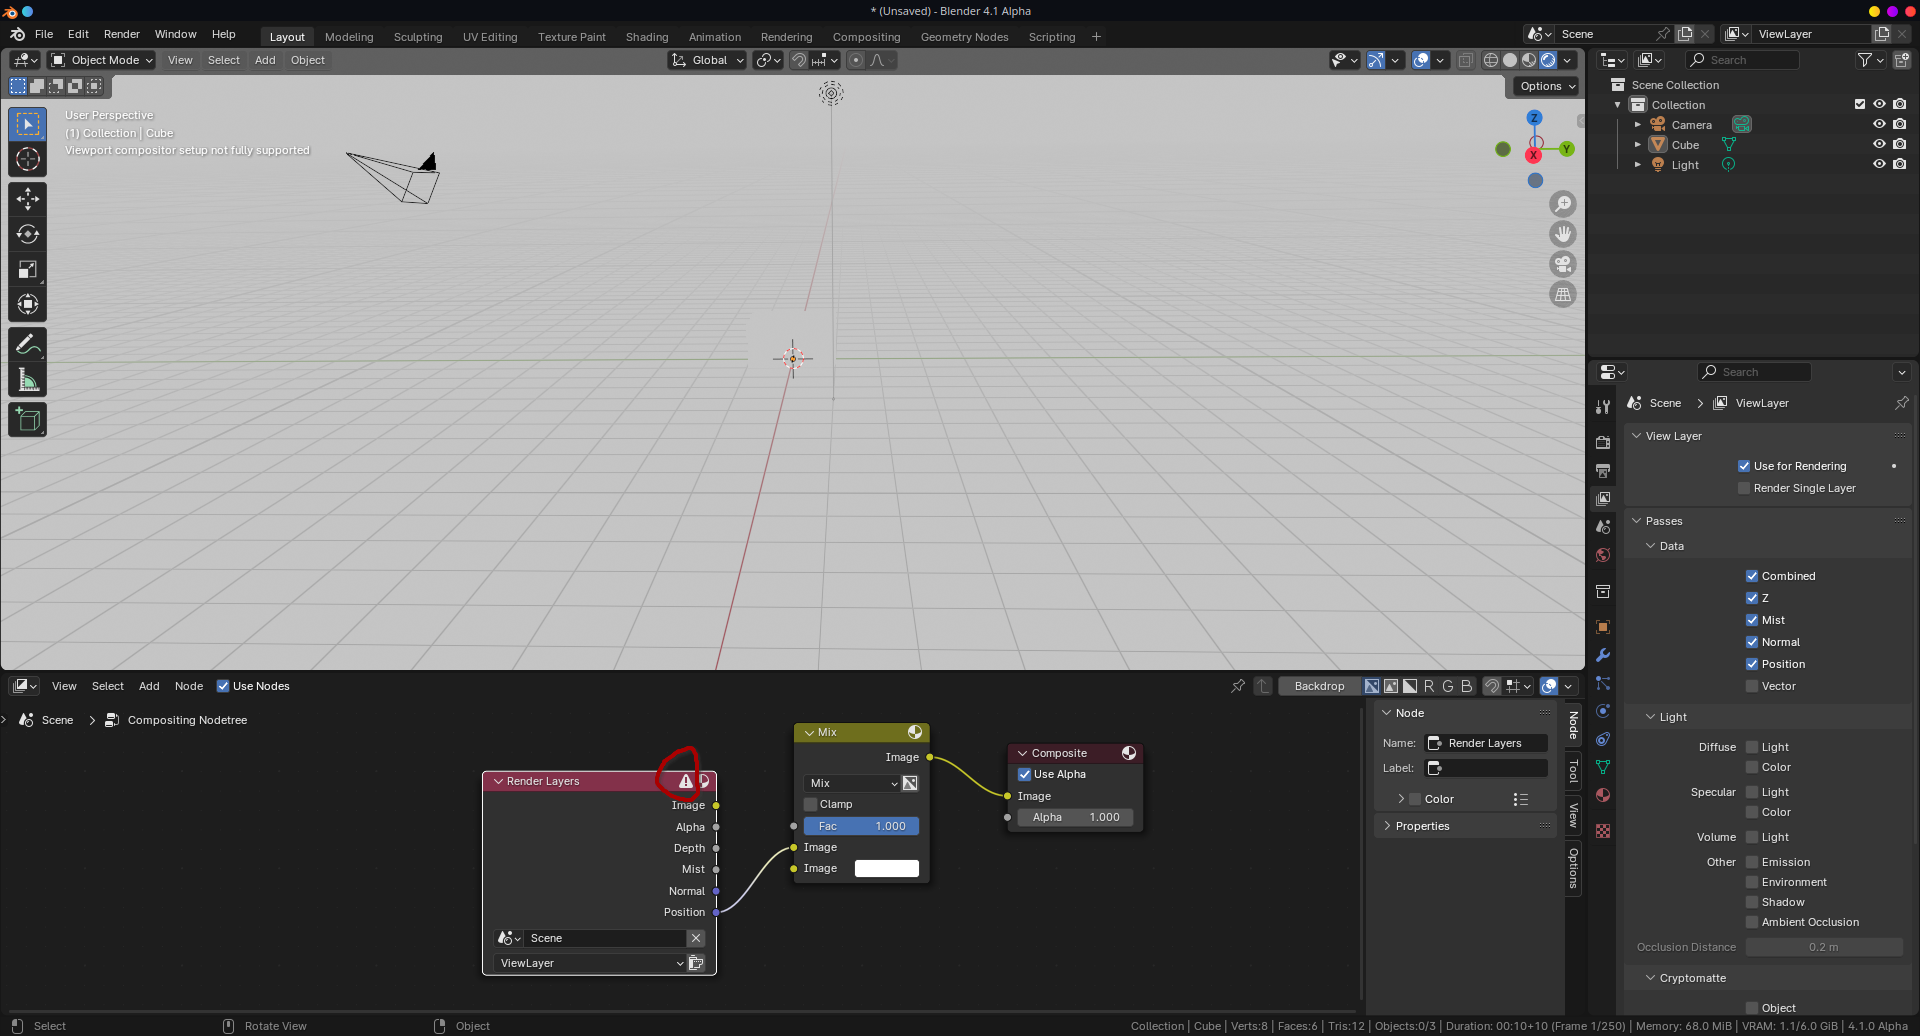This screenshot has width=1920, height=1036.
Task: Click the pan view hand icon
Action: (x=1562, y=234)
